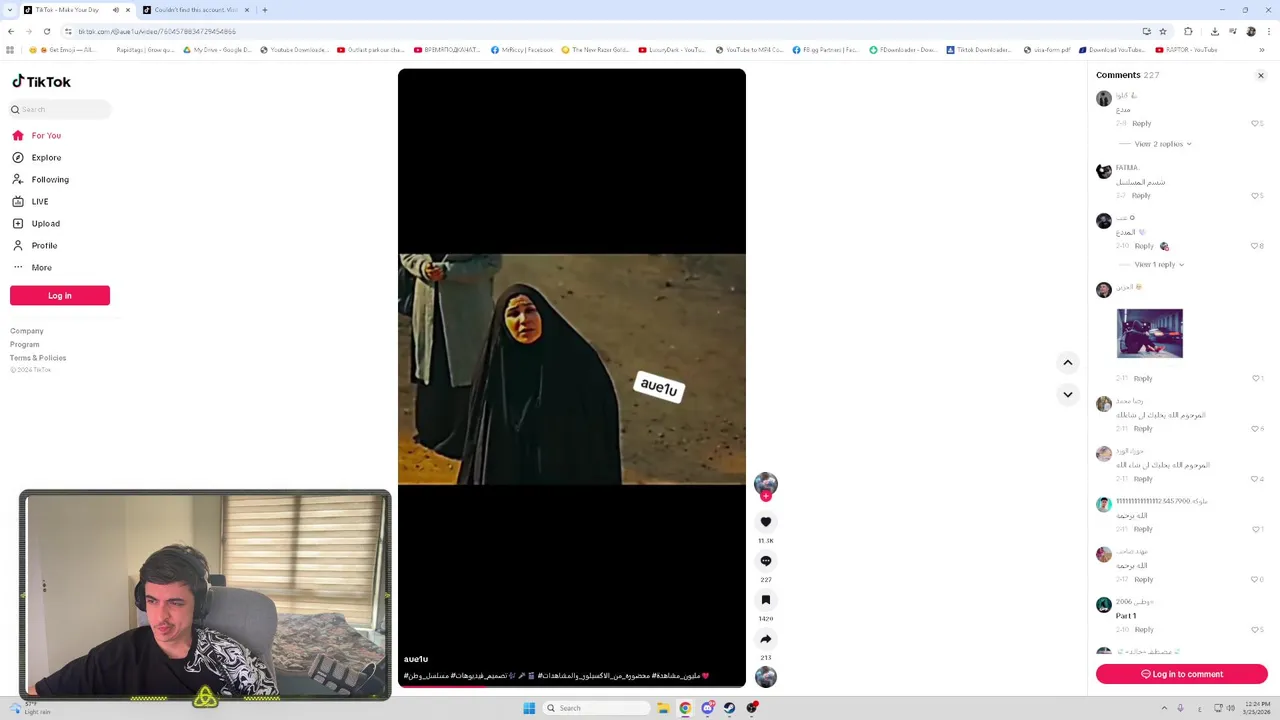Open Chrome from the taskbar
The width and height of the screenshot is (1280, 720).
point(685,708)
